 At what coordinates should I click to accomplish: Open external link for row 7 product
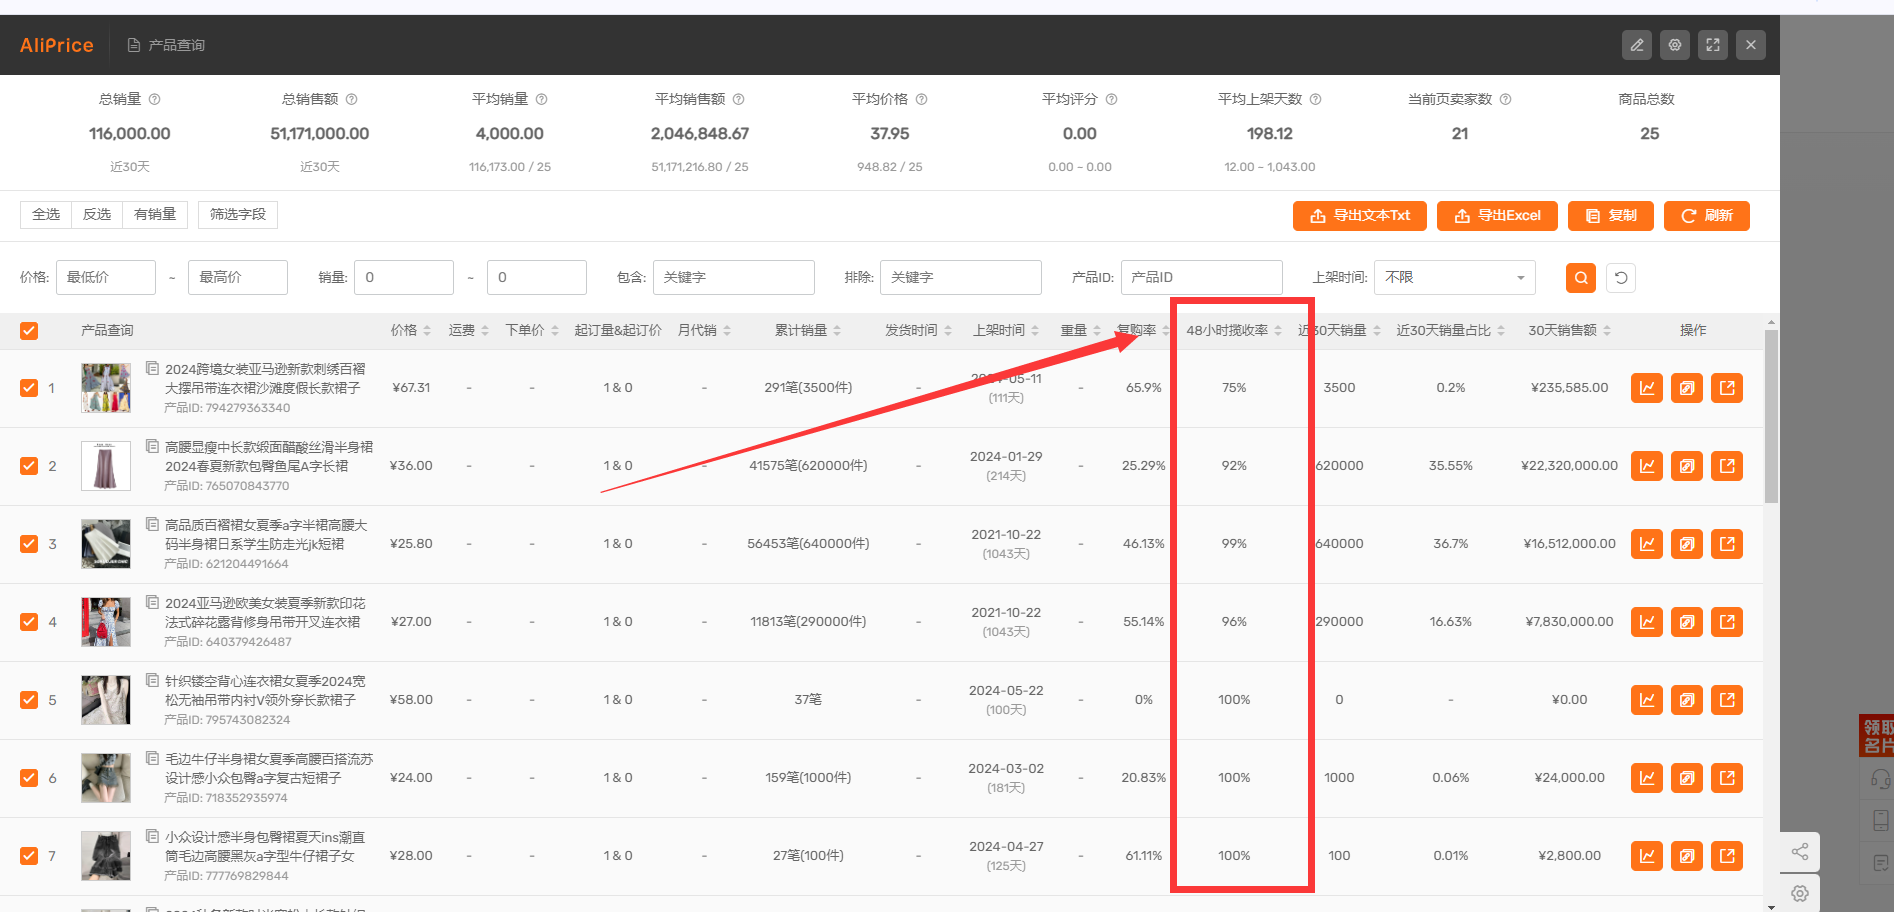coord(1727,856)
